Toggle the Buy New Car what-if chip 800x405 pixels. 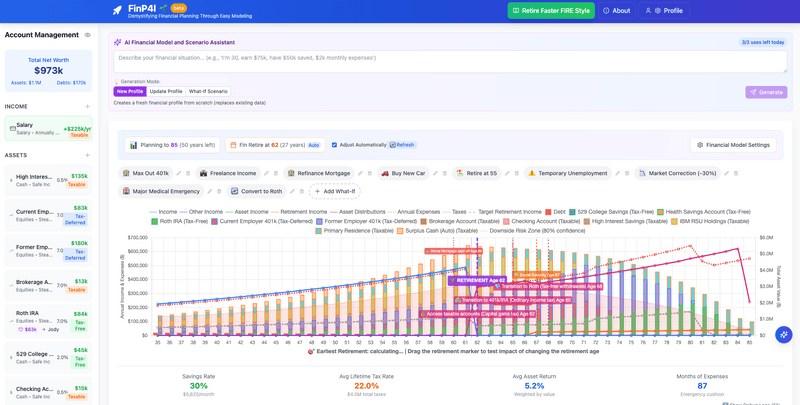pyautogui.click(x=403, y=173)
